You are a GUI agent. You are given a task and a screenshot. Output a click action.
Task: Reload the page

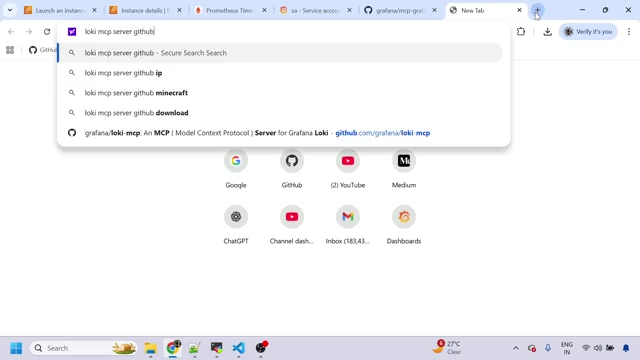pos(47,31)
